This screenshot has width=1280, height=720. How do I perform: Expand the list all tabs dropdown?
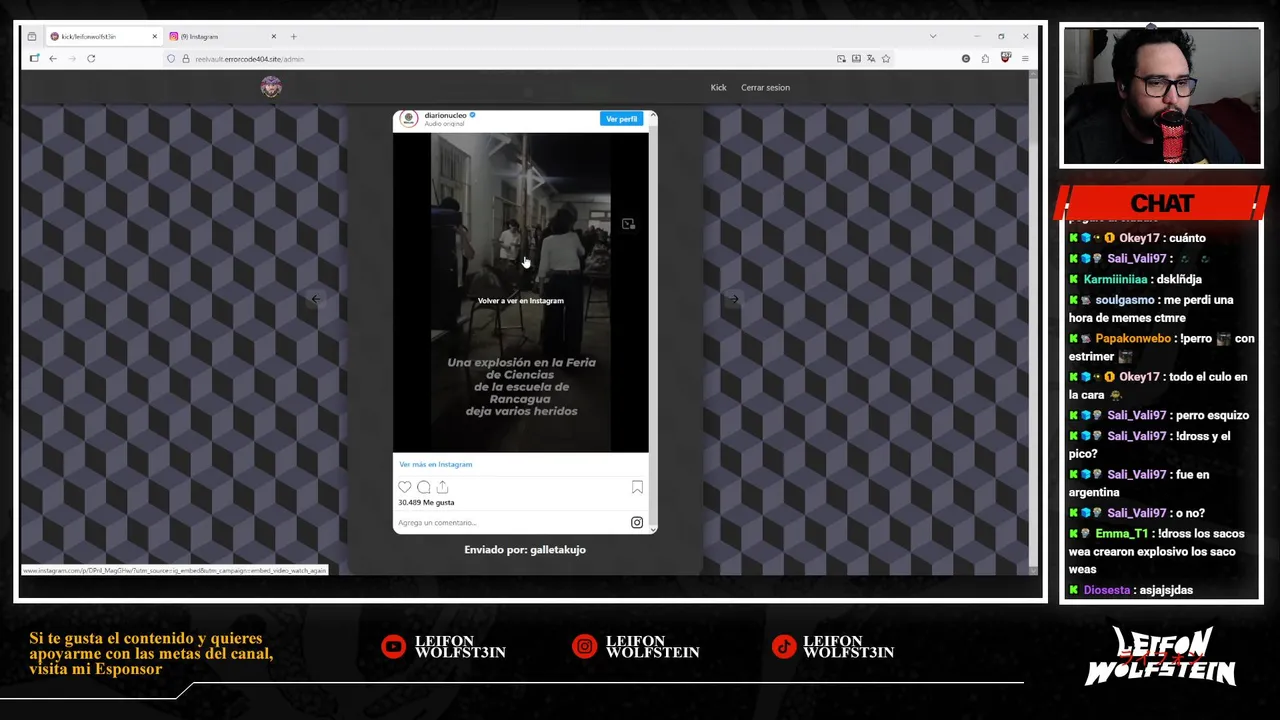[933, 37]
